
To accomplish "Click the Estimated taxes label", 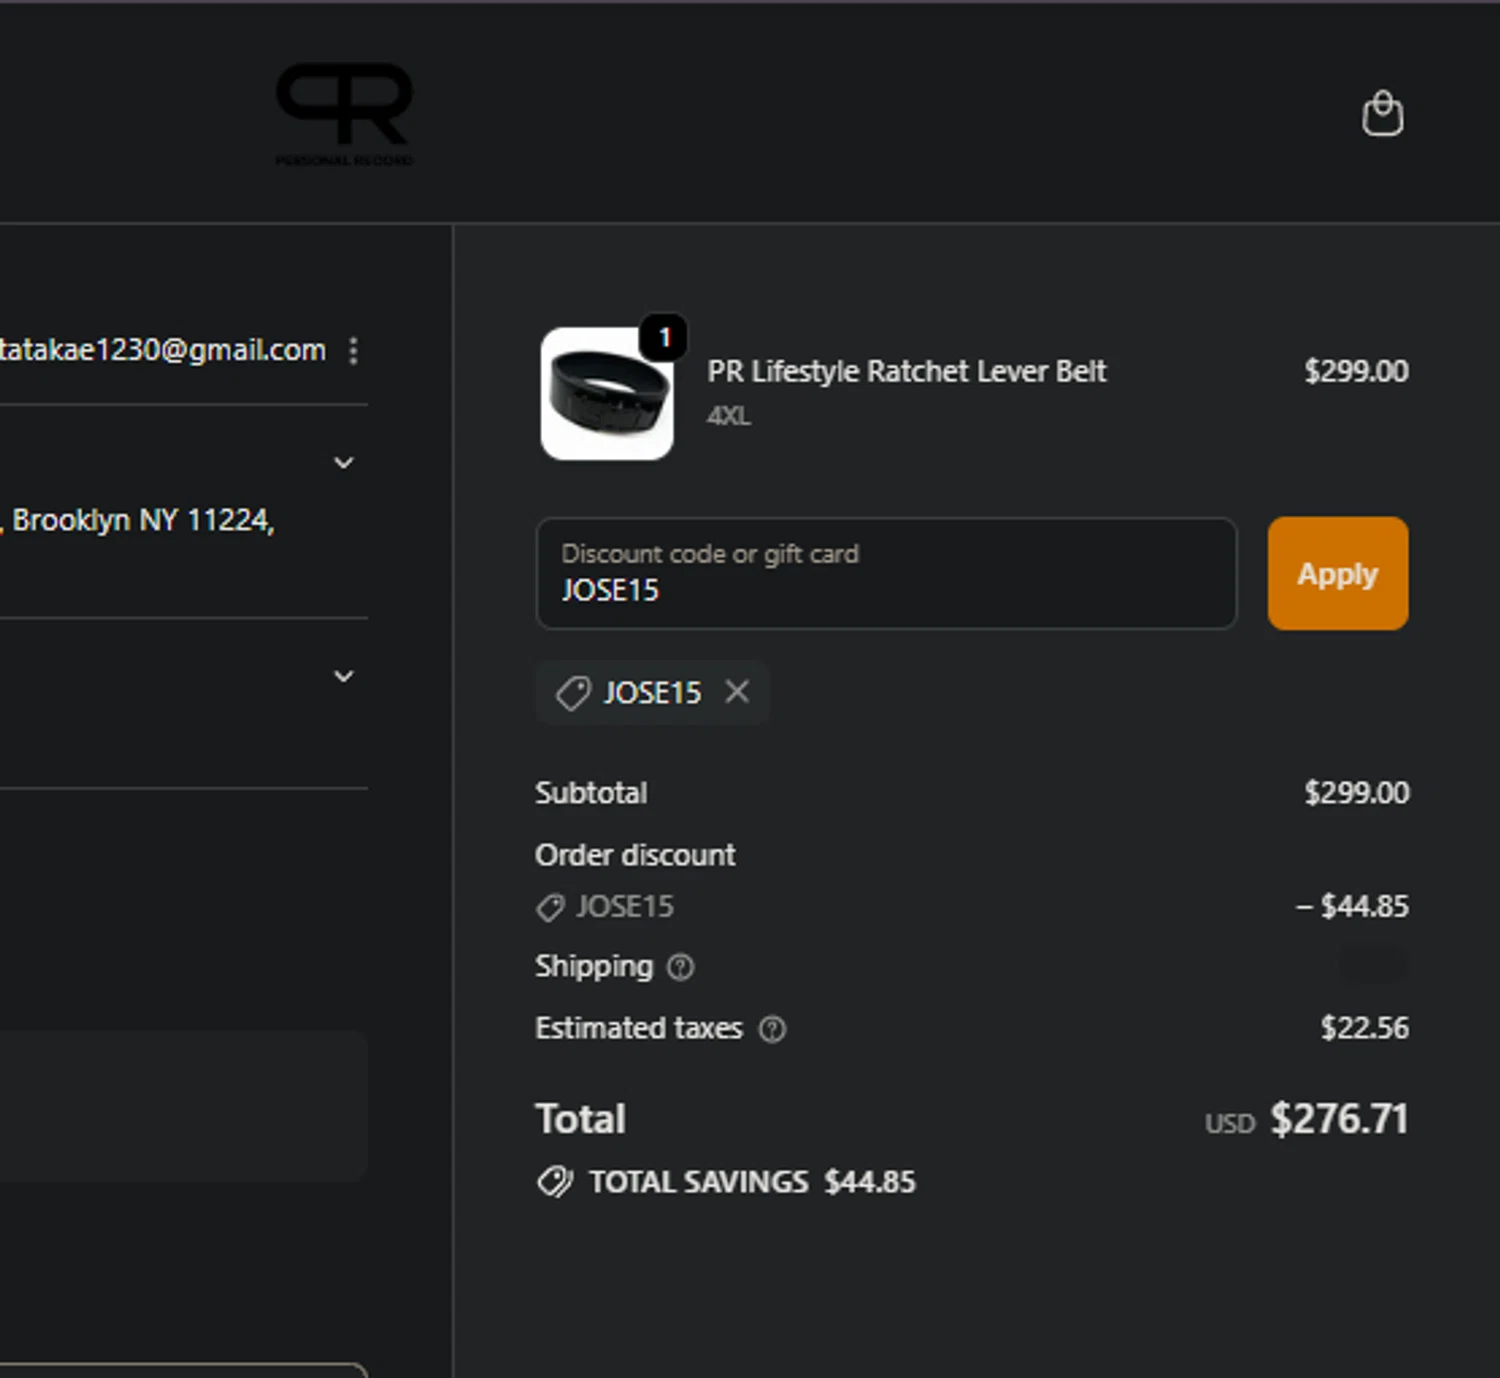I will 639,1028.
